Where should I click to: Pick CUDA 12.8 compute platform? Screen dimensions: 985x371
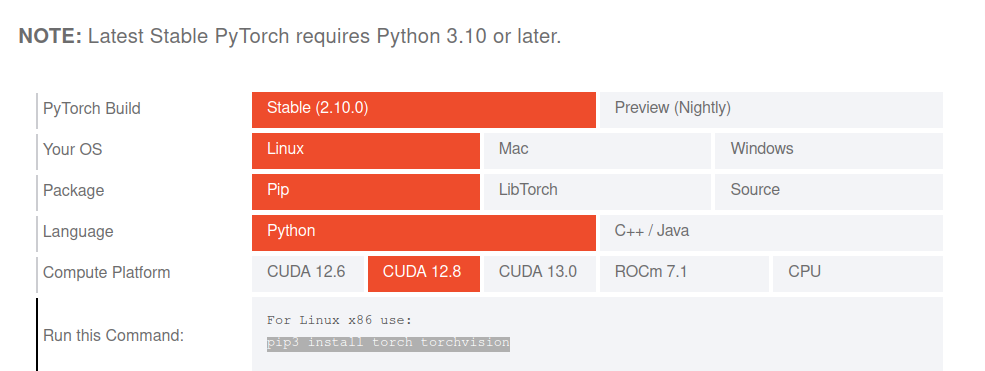point(423,274)
